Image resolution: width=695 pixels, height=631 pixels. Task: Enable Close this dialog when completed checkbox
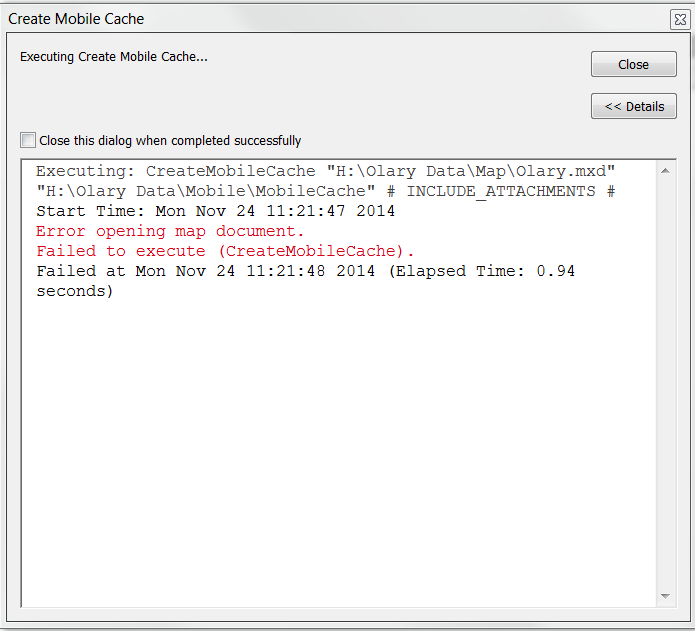pos(28,141)
